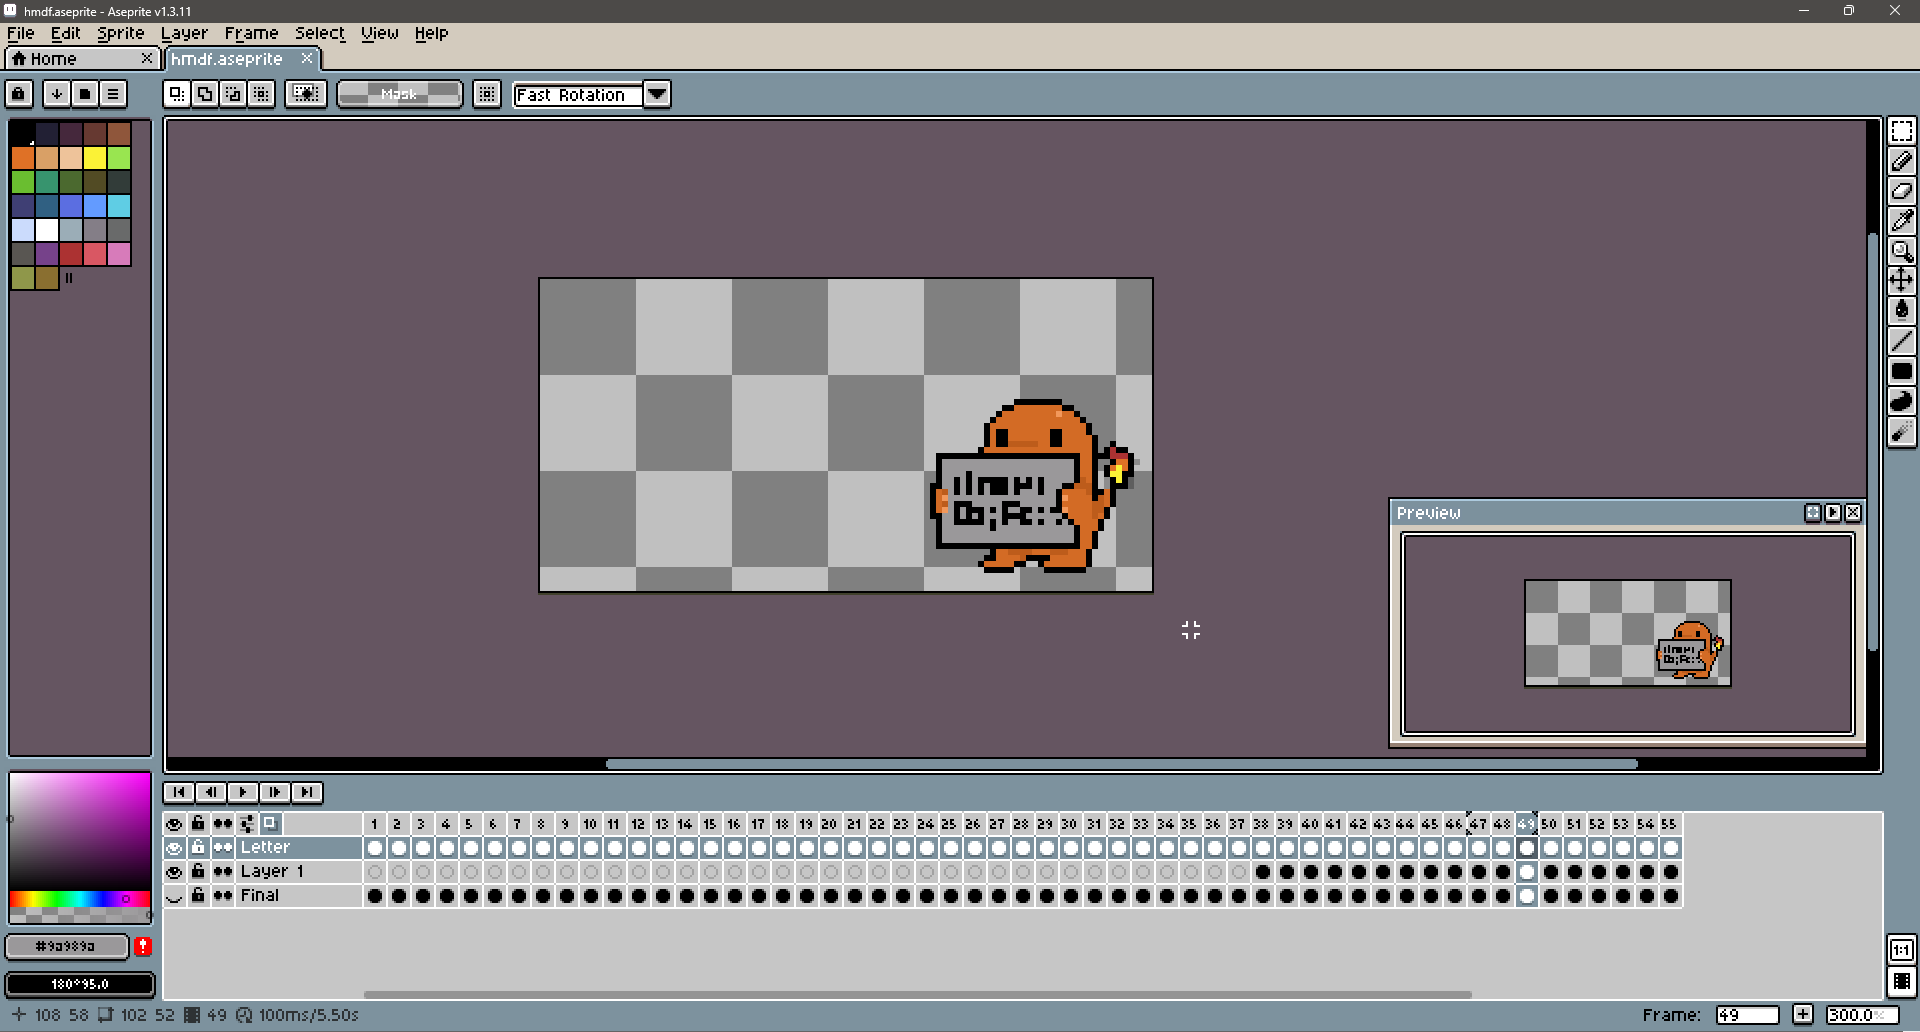Image resolution: width=1920 pixels, height=1032 pixels.
Task: Click the add frame plus button
Action: point(1803,1014)
